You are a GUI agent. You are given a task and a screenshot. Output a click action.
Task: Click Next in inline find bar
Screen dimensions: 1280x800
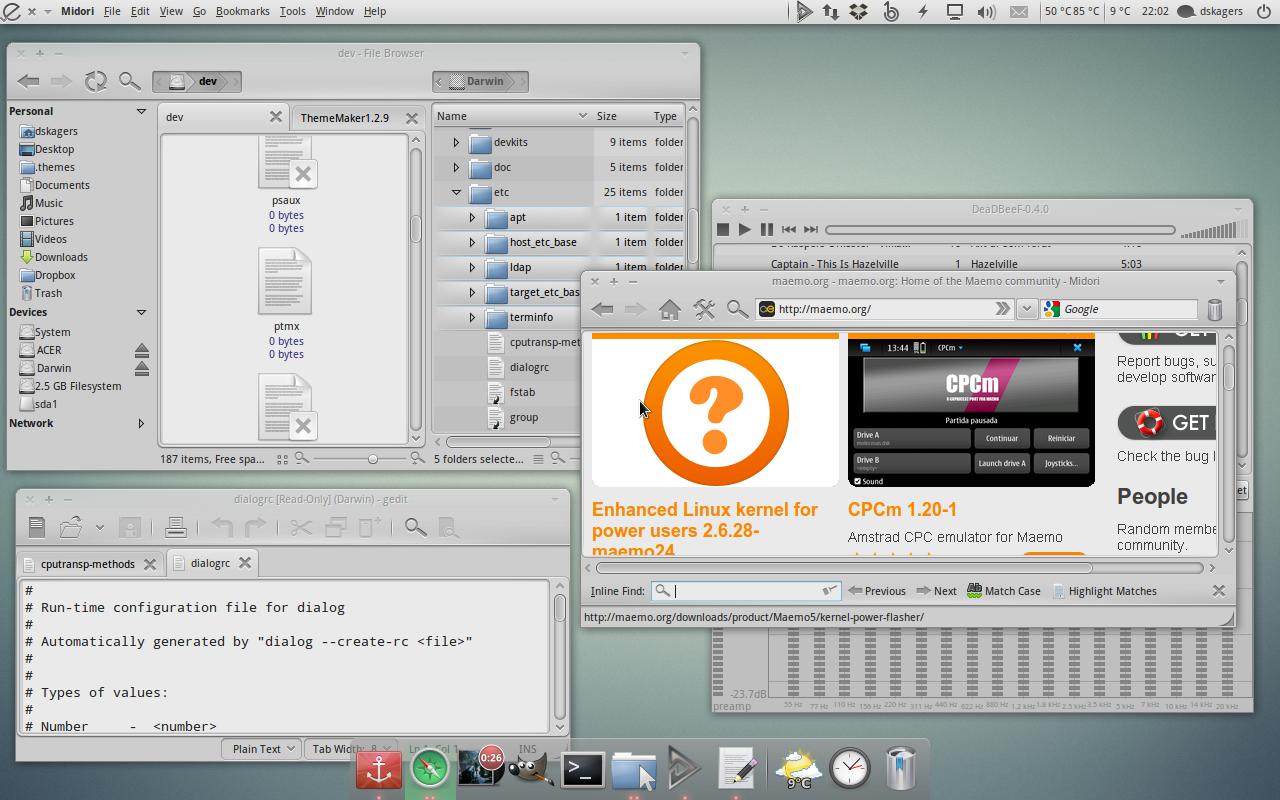coord(936,591)
